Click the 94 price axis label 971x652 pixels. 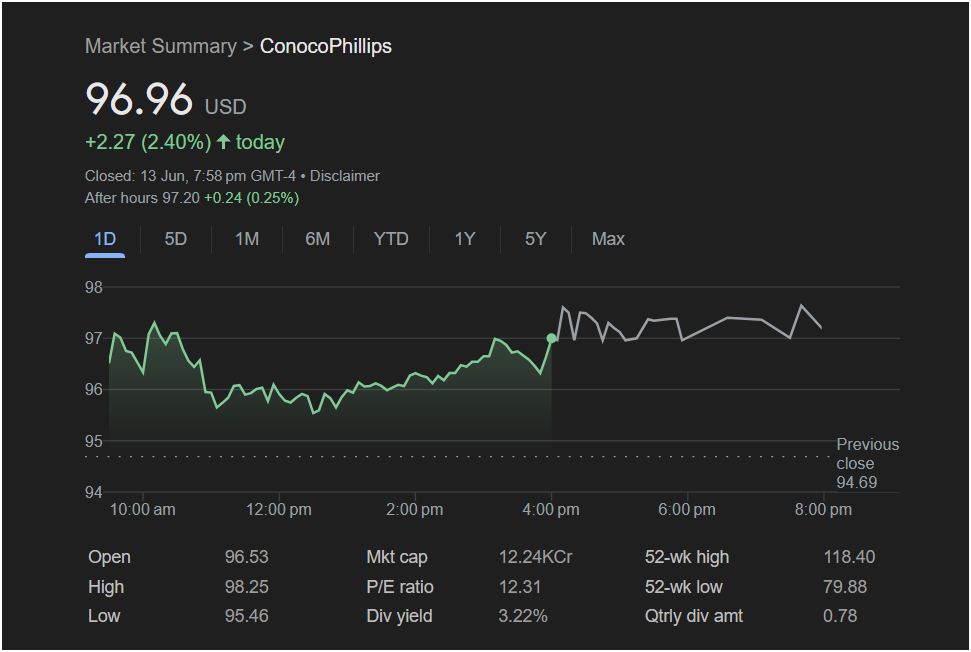pyautogui.click(x=94, y=492)
